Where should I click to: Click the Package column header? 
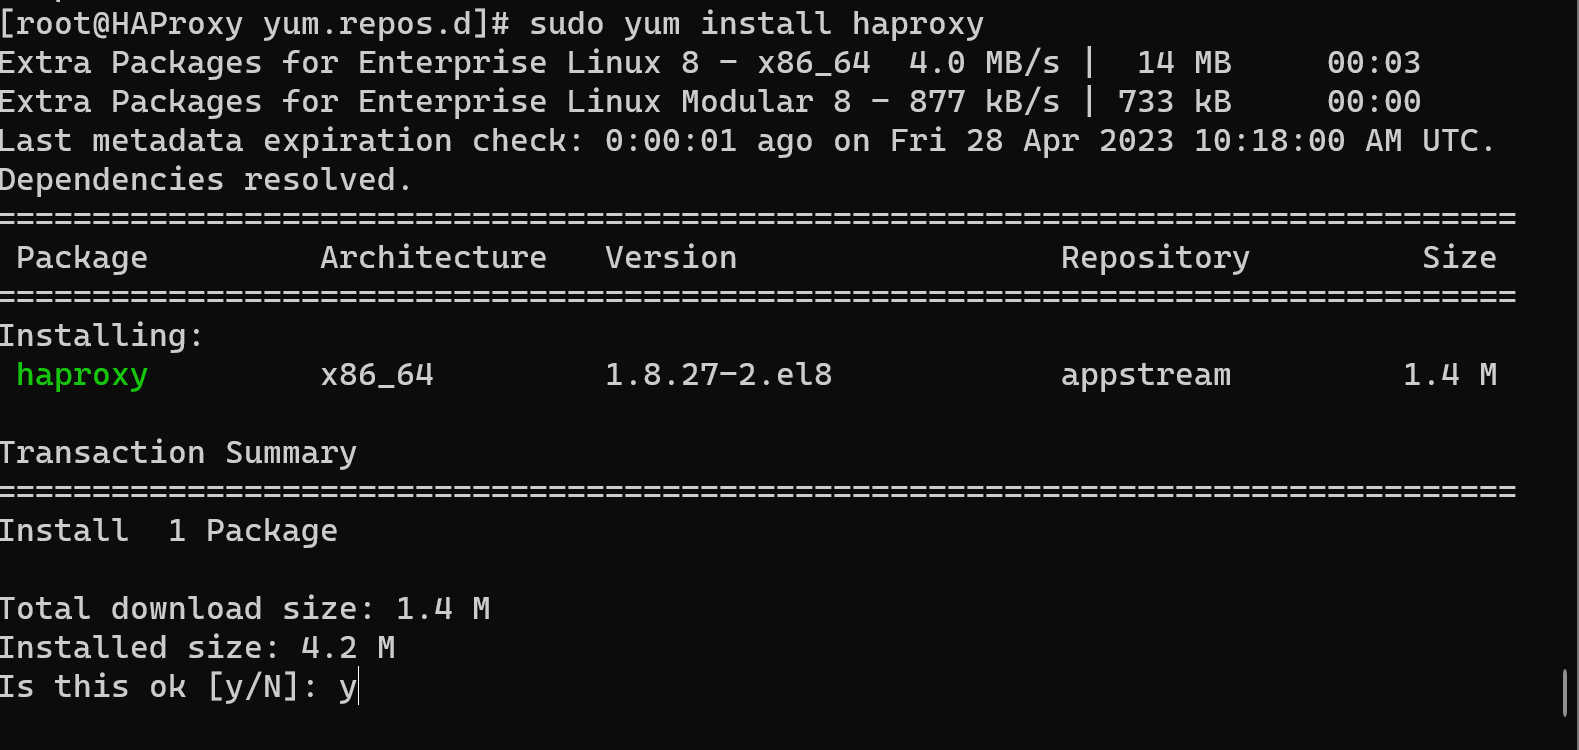click(x=82, y=258)
